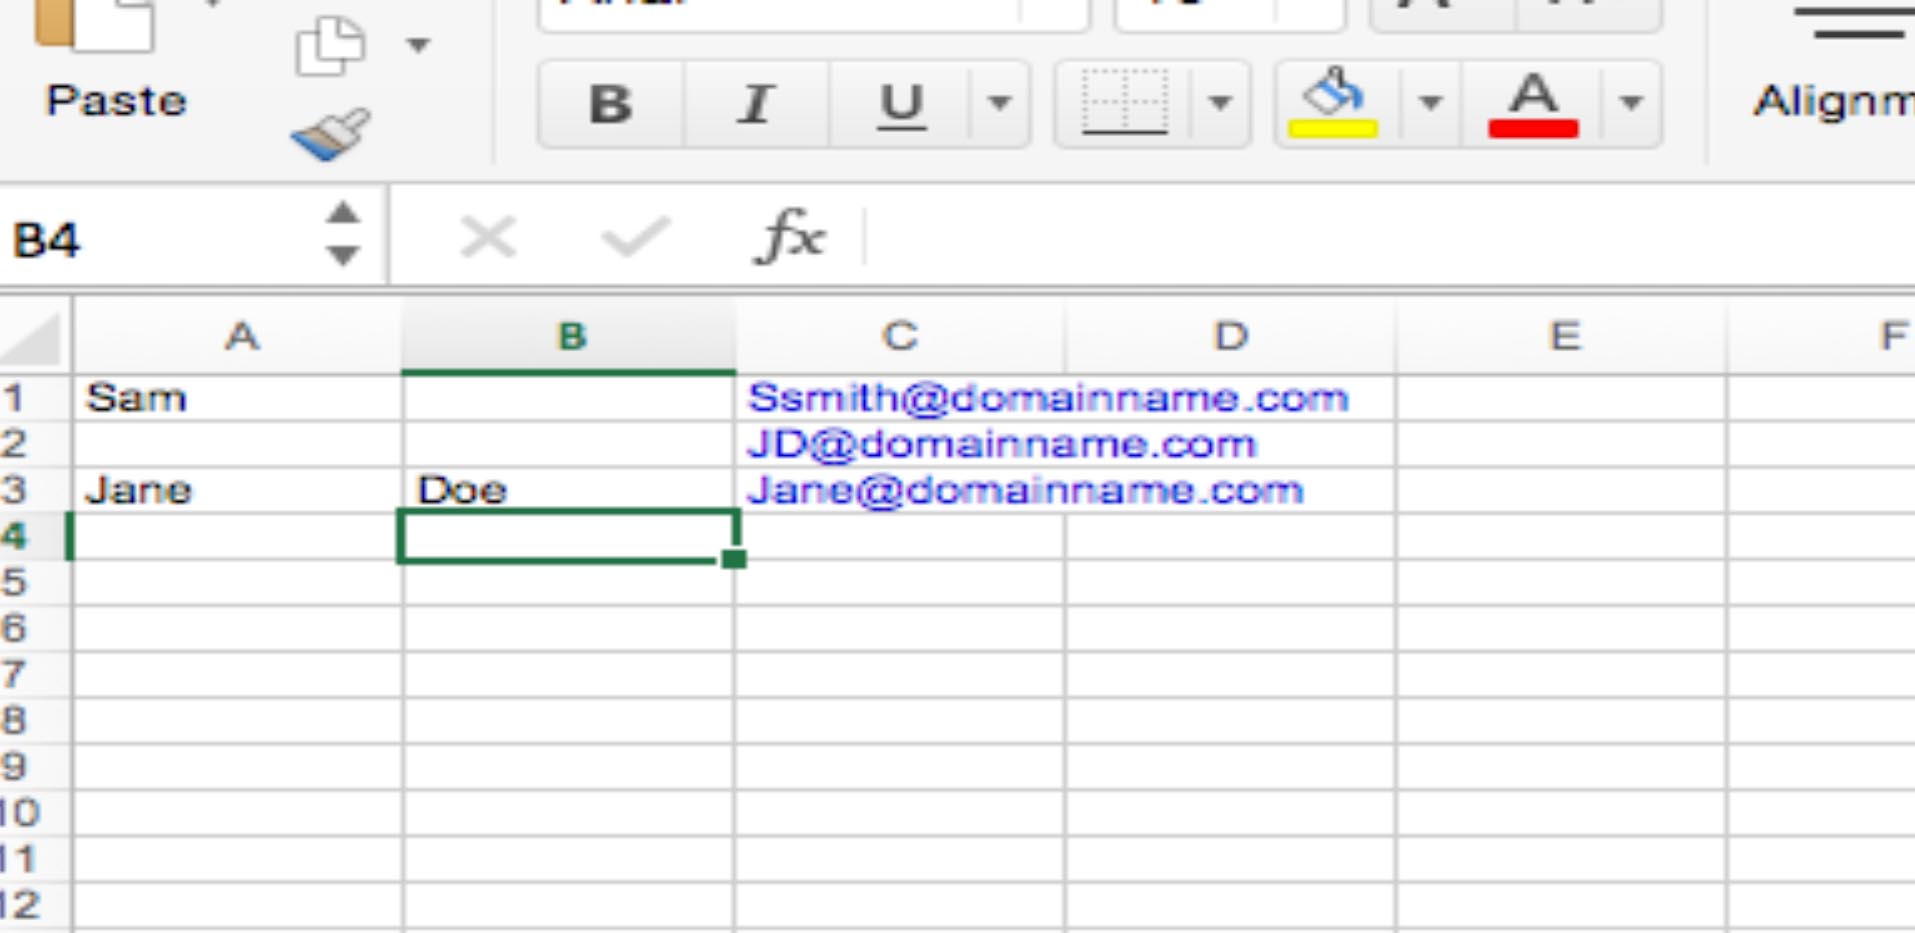Select column B header
The height and width of the screenshot is (933, 1915).
(x=569, y=337)
